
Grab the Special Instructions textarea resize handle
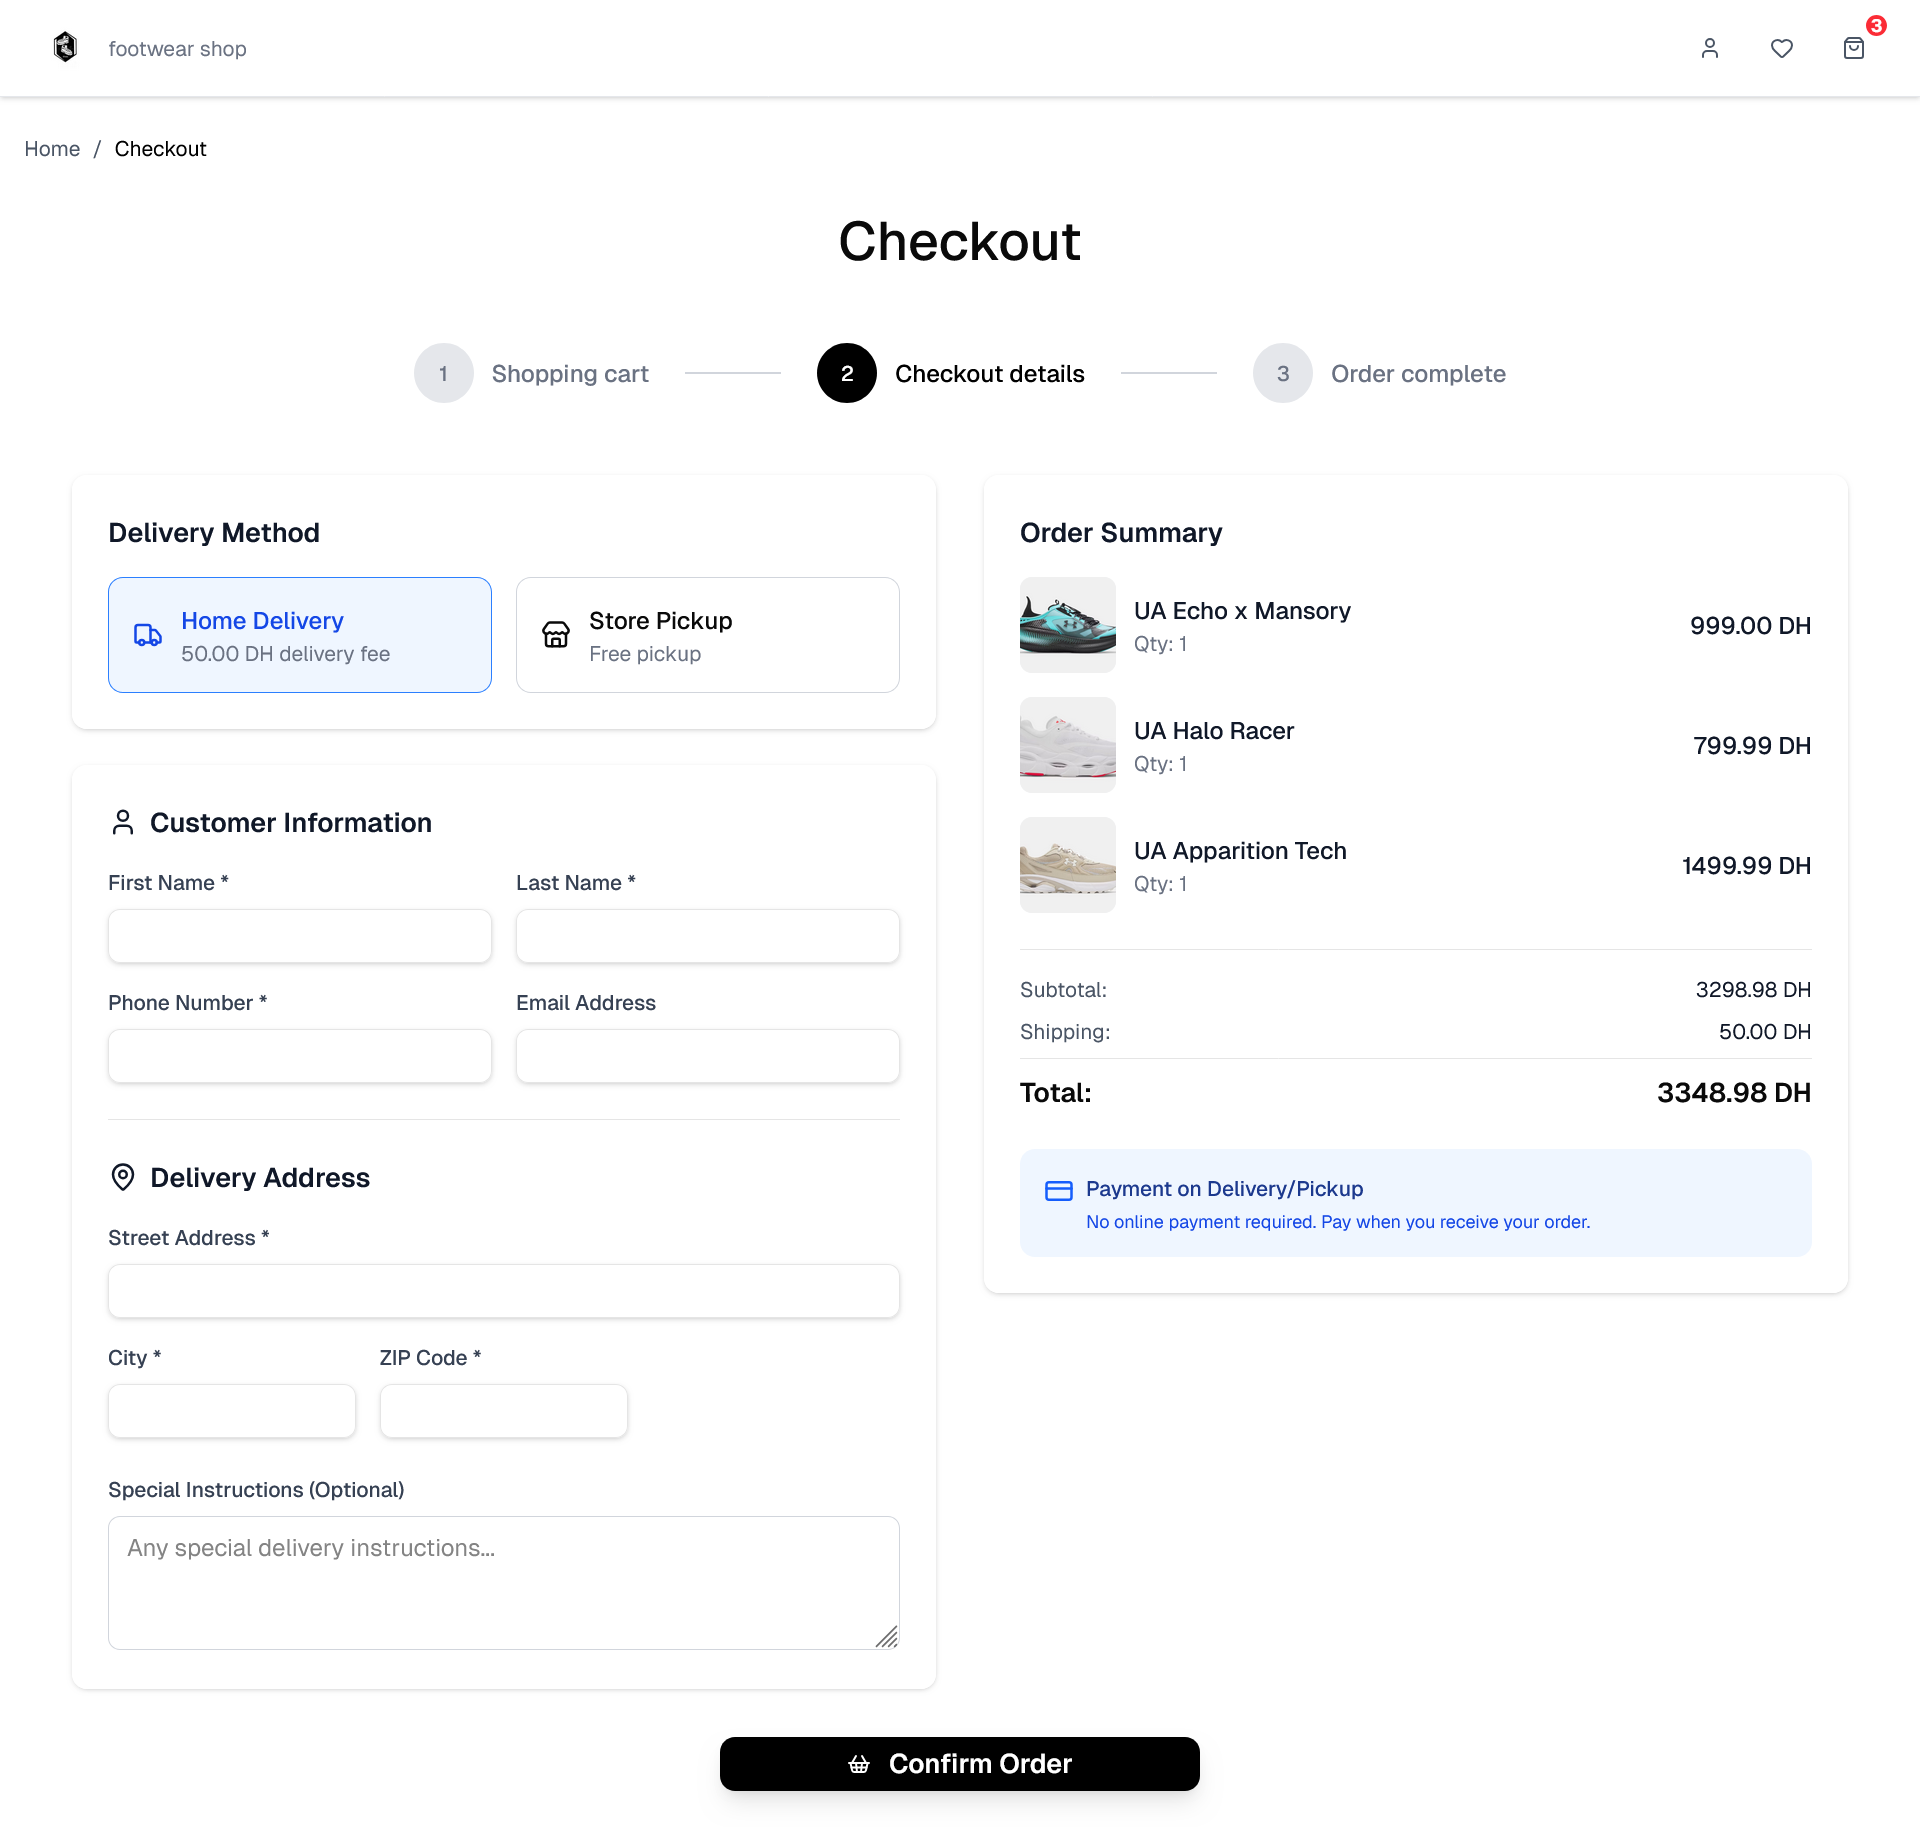[x=887, y=1637]
